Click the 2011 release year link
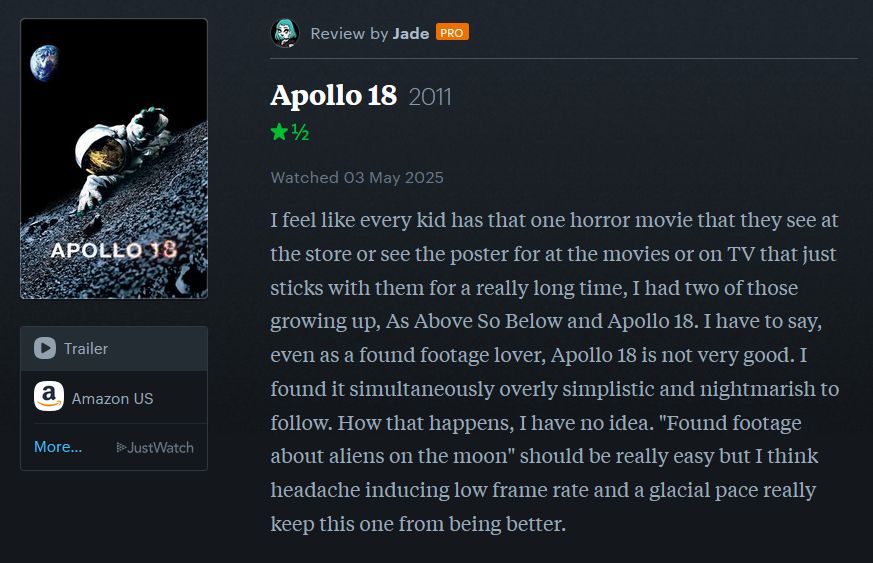Image resolution: width=873 pixels, height=563 pixels. 430,97
